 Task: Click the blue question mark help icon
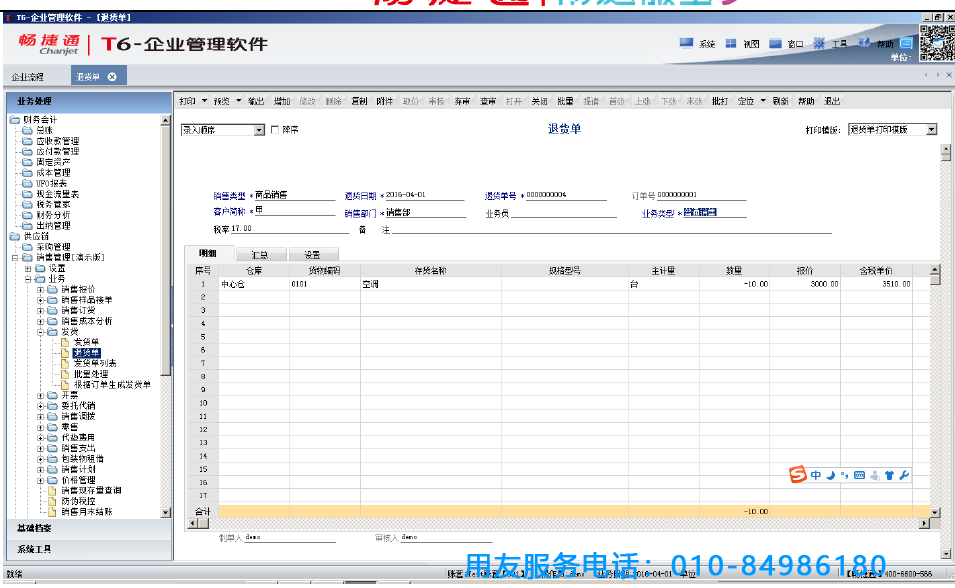pos(864,42)
